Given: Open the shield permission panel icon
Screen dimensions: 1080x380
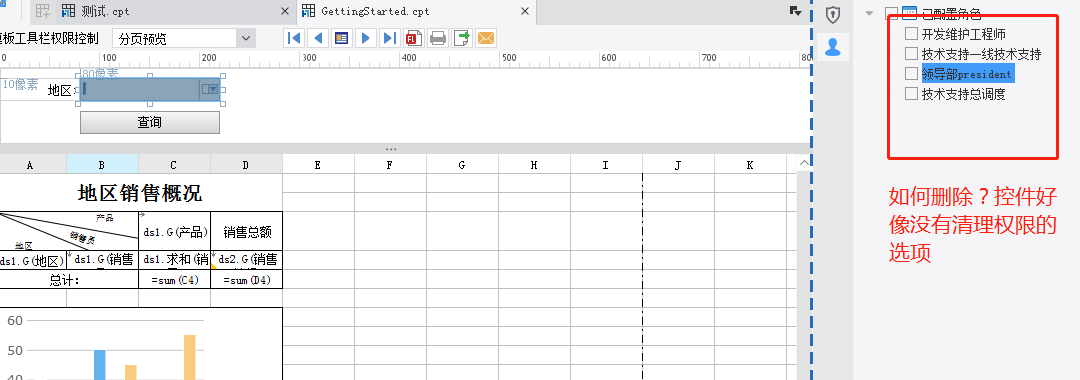Looking at the screenshot, I should click(x=833, y=14).
